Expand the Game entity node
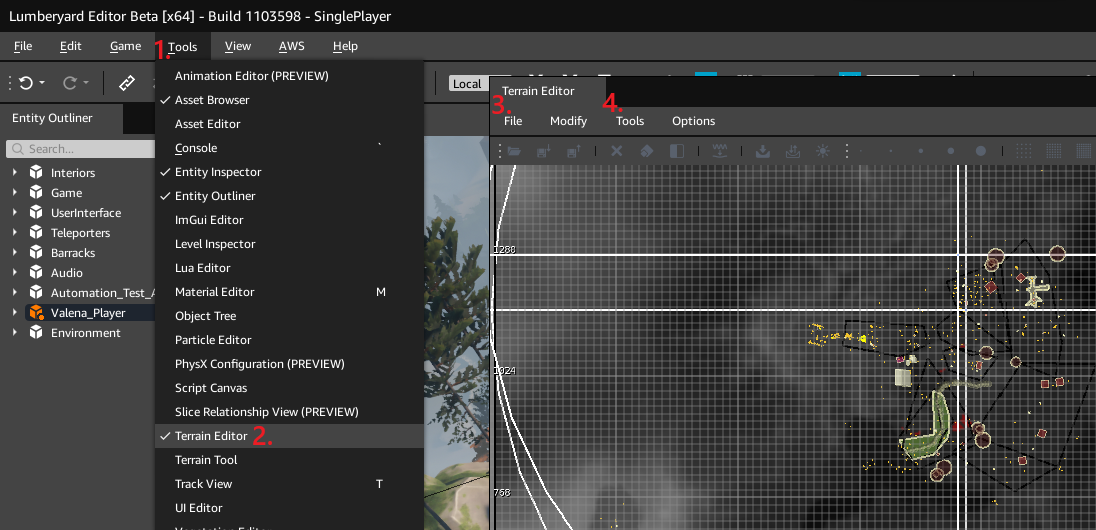Screen dimensions: 1096x530 [15, 192]
